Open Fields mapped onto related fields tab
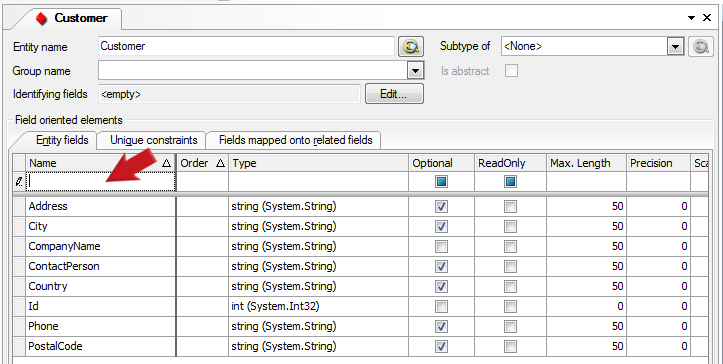The height and width of the screenshot is (364, 723). (296, 140)
